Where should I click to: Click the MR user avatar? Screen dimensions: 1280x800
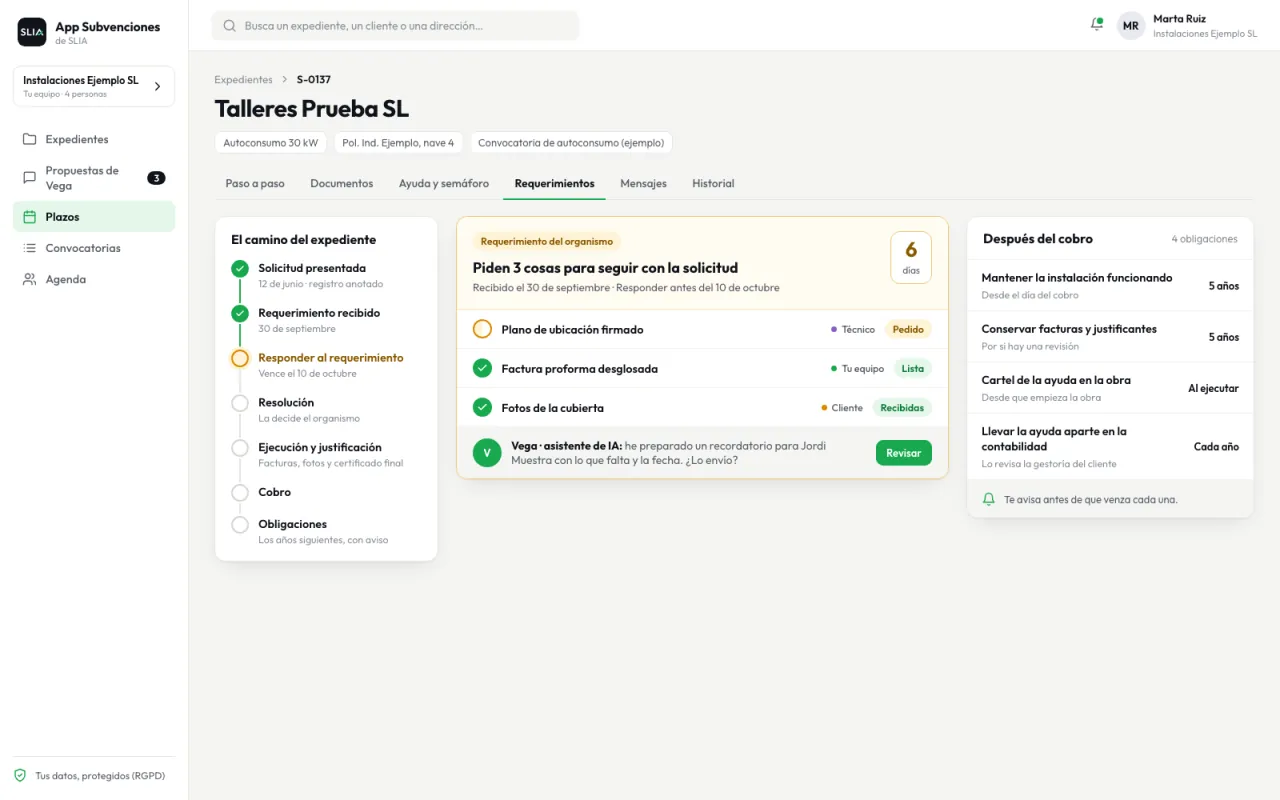click(1131, 26)
